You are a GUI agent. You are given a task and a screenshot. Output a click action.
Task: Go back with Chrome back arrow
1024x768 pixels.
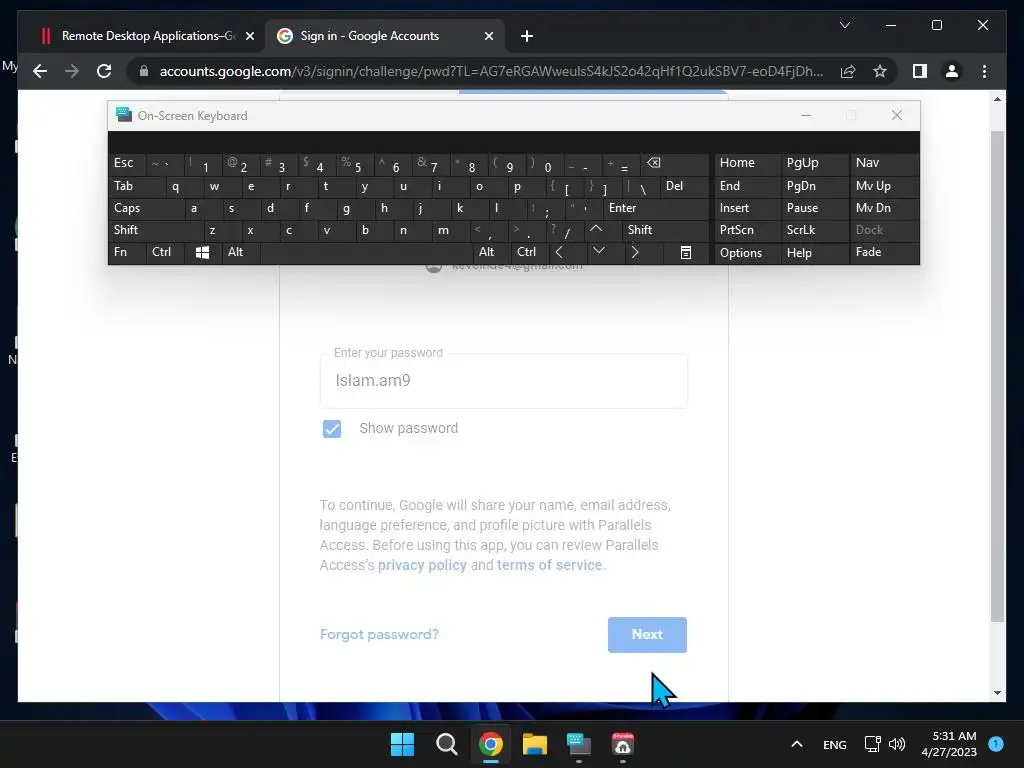click(x=40, y=71)
